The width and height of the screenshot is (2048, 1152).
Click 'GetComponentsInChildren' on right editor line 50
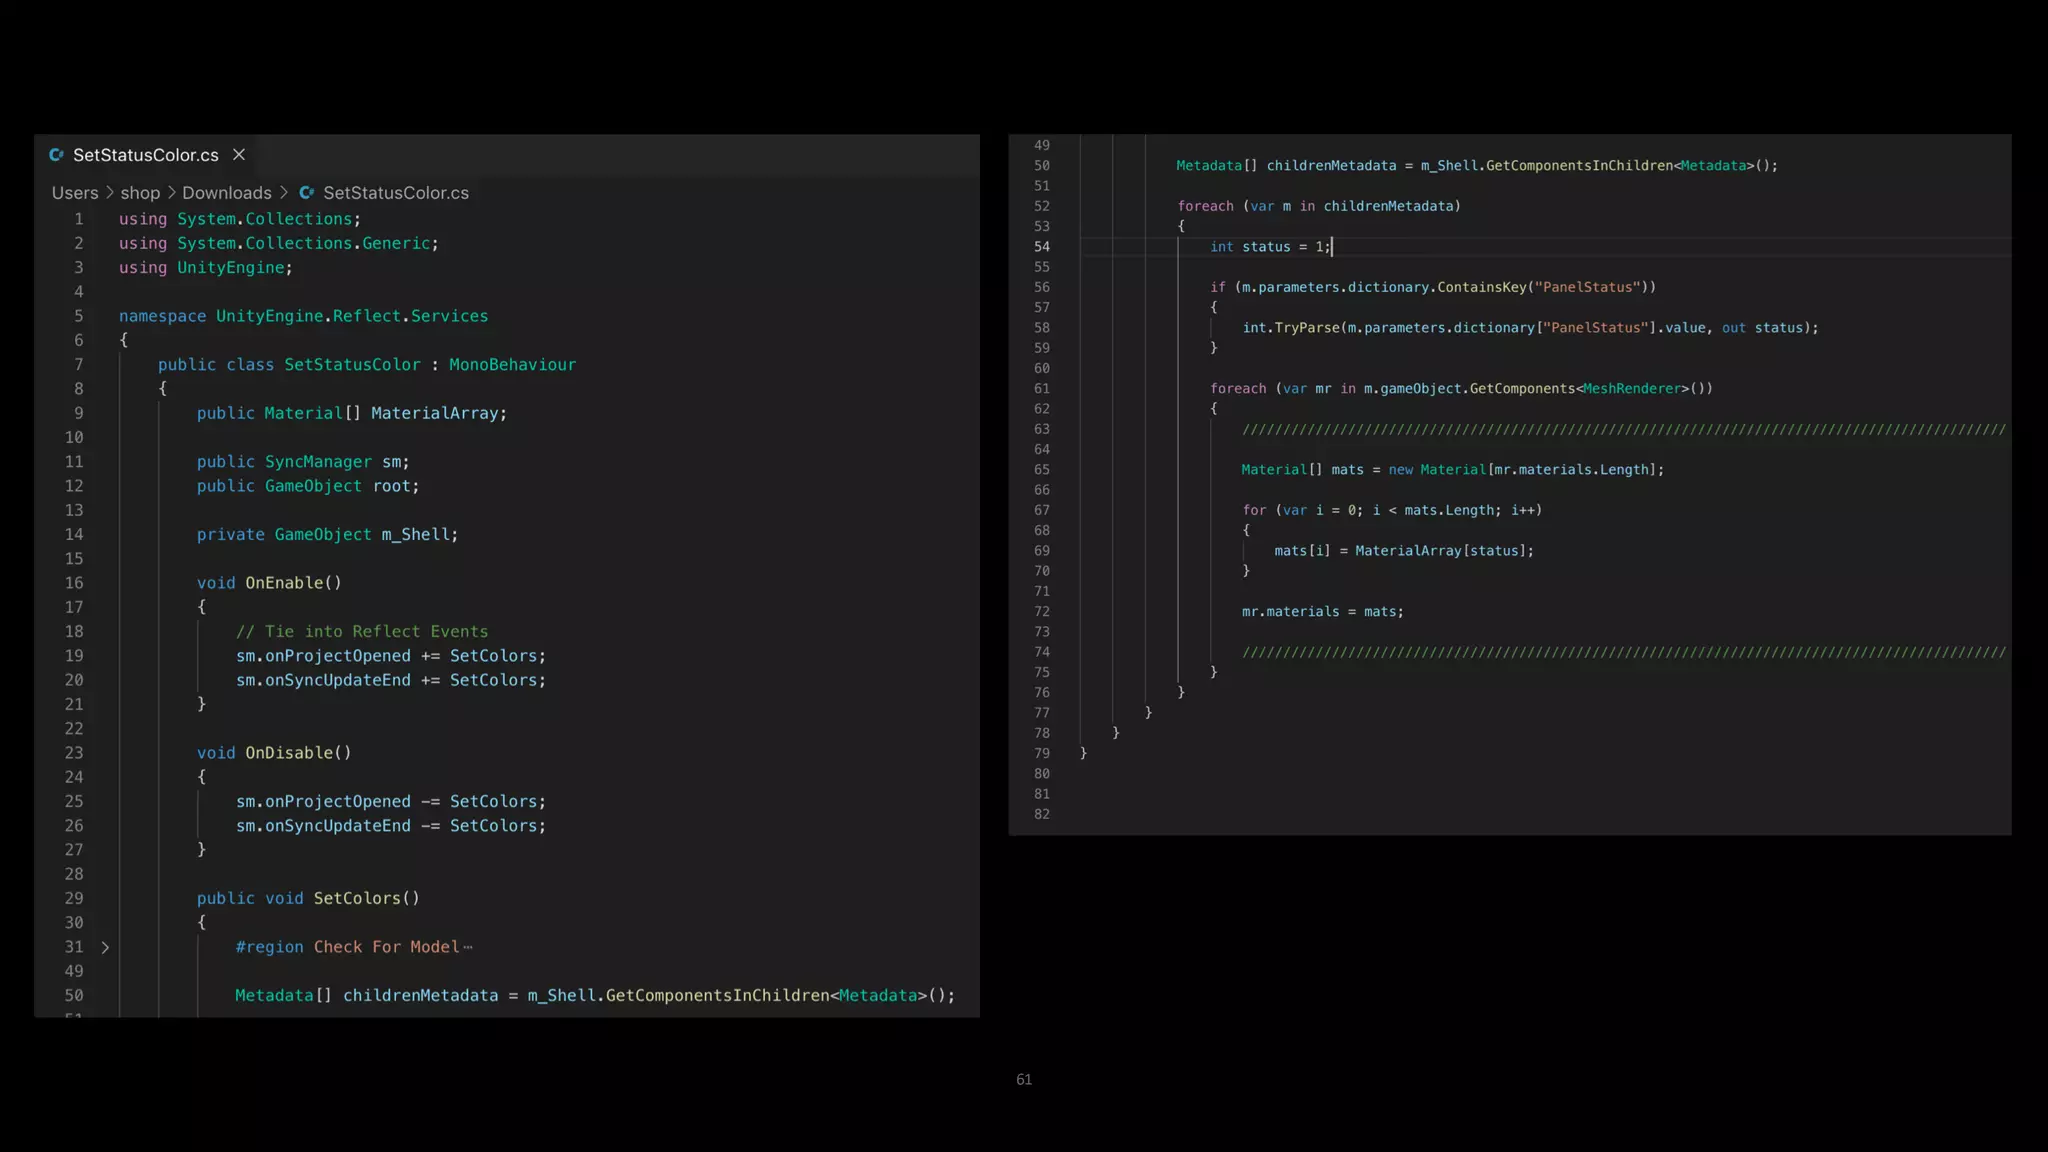1579,166
